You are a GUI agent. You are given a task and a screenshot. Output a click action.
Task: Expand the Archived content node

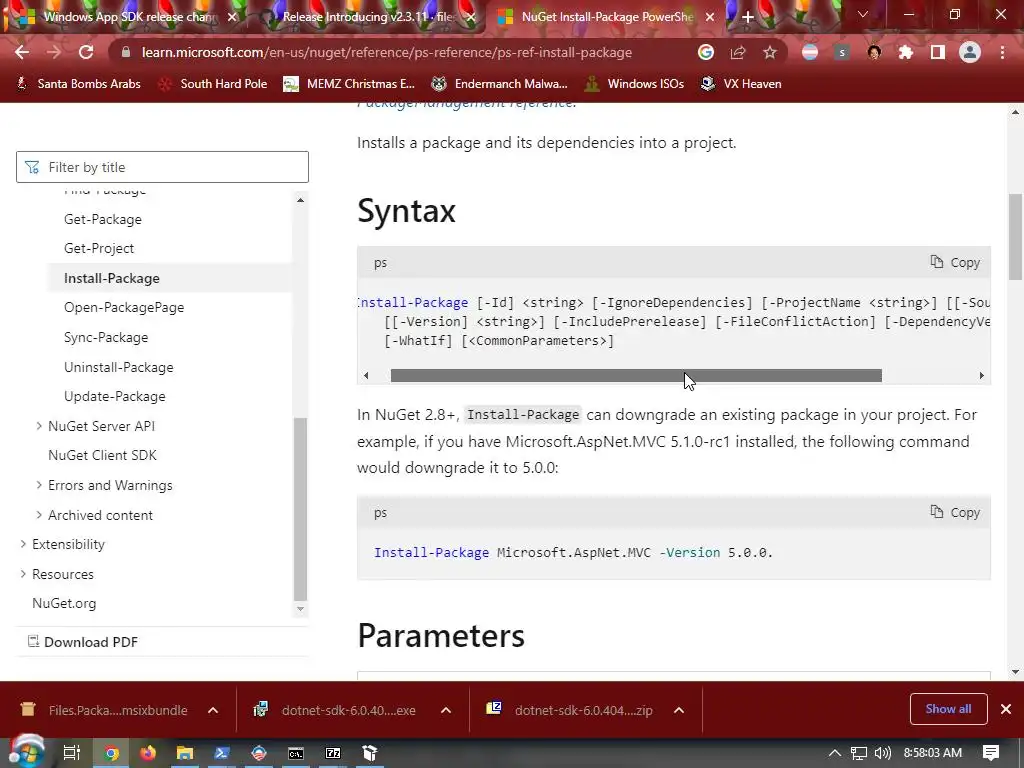pos(39,515)
